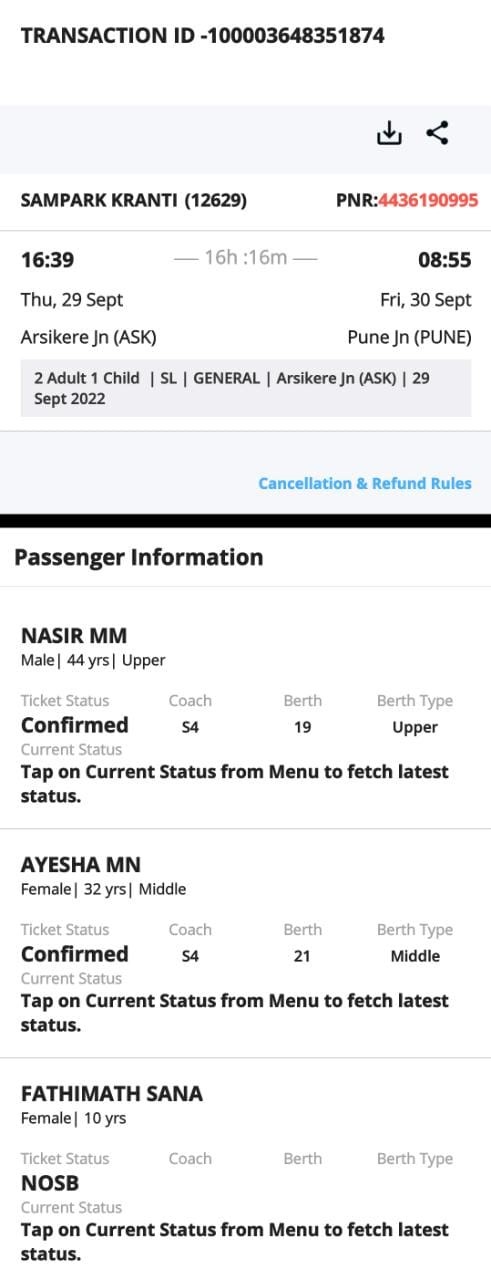Viewport: 491px width, 1280px height.
Task: Share the ticket via share icon
Action: [437, 133]
